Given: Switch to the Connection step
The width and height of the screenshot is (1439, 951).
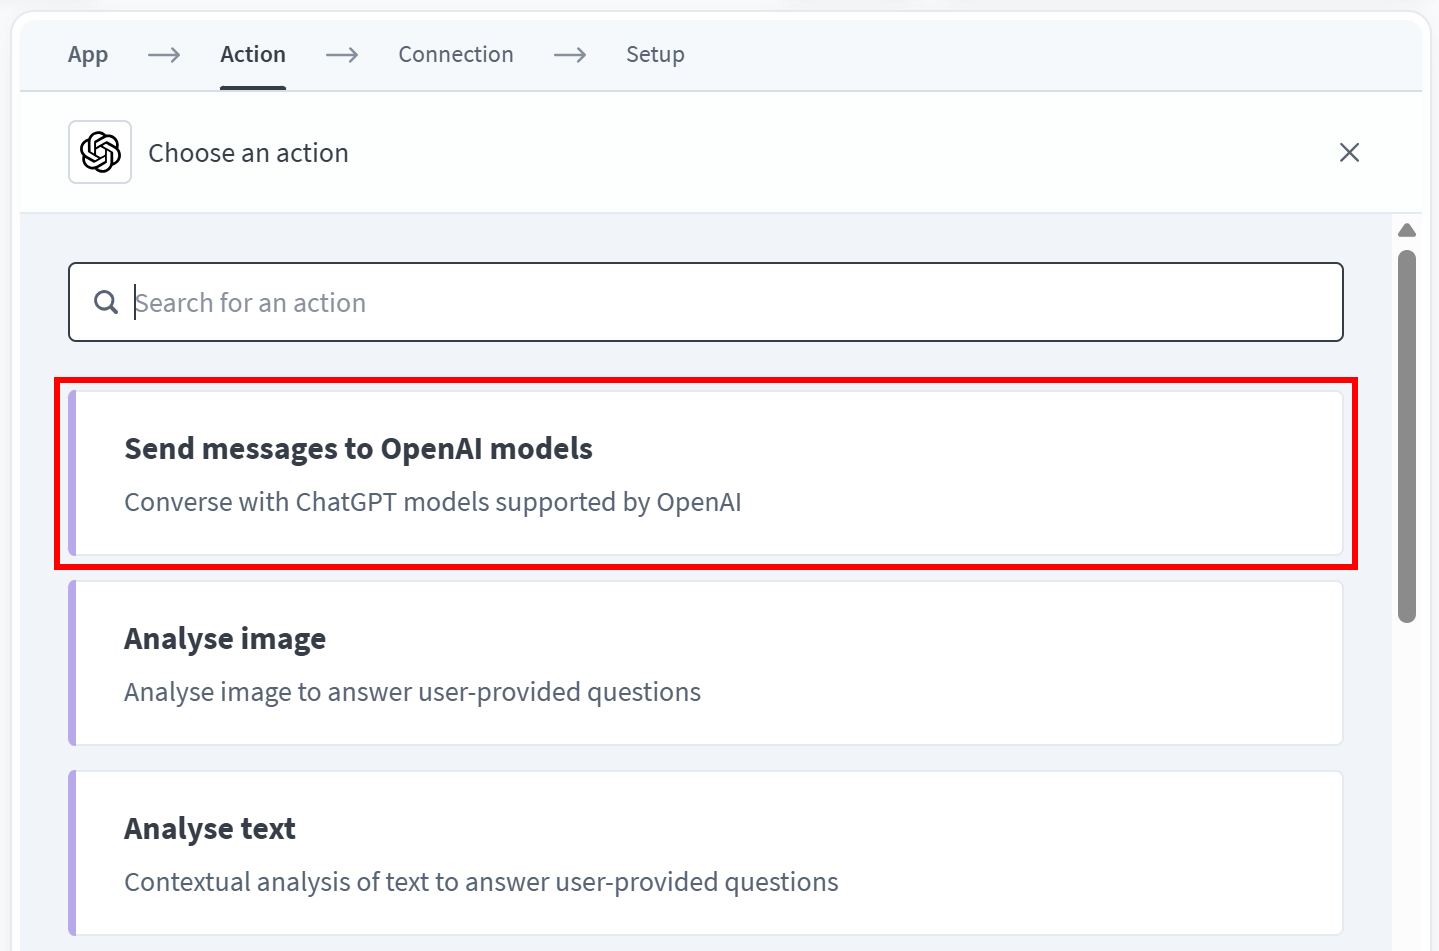Looking at the screenshot, I should click(456, 55).
